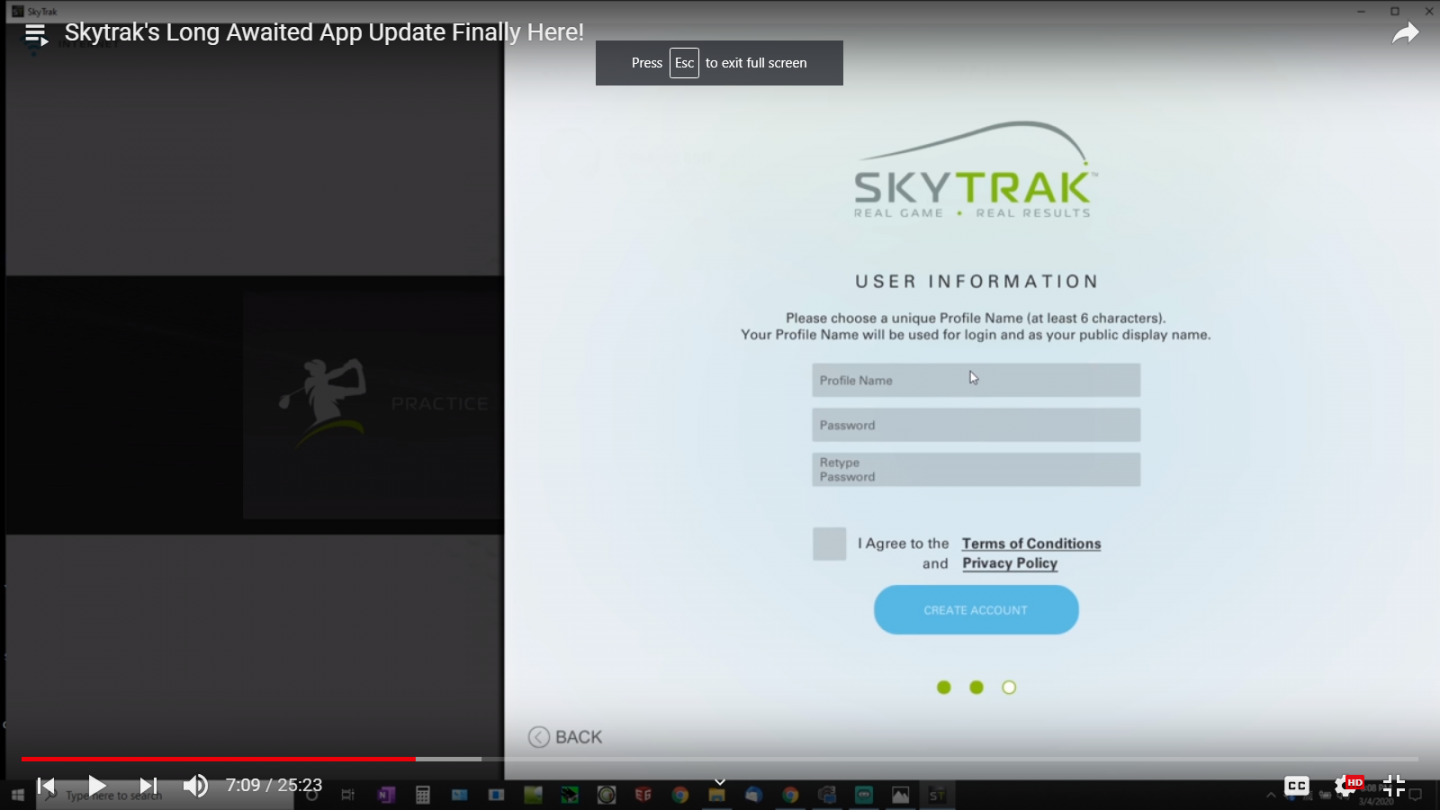Select the first step indicator dot
The width and height of the screenshot is (1440, 810).
[x=944, y=687]
